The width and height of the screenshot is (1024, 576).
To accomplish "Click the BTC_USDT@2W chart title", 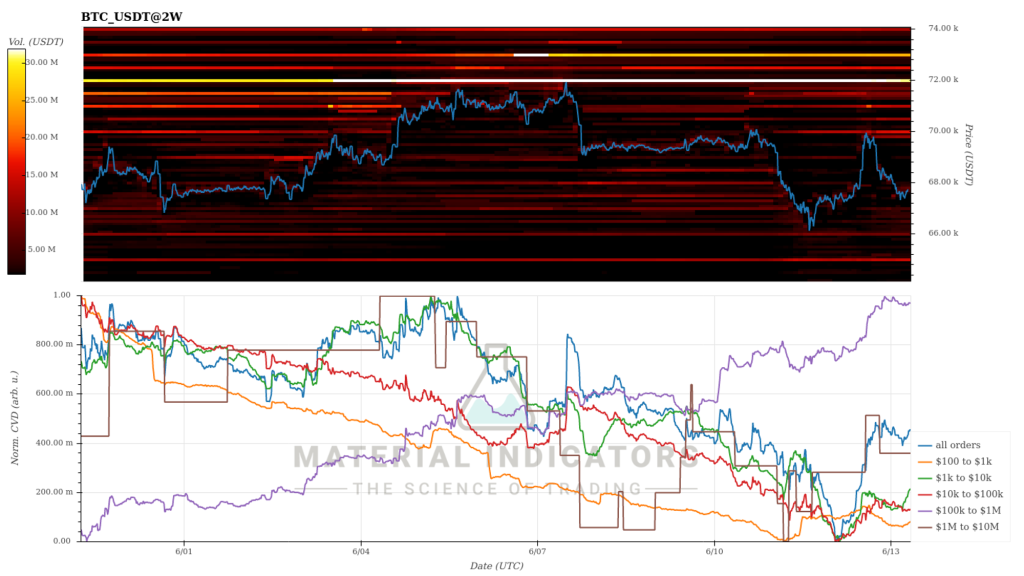I will pos(131,17).
